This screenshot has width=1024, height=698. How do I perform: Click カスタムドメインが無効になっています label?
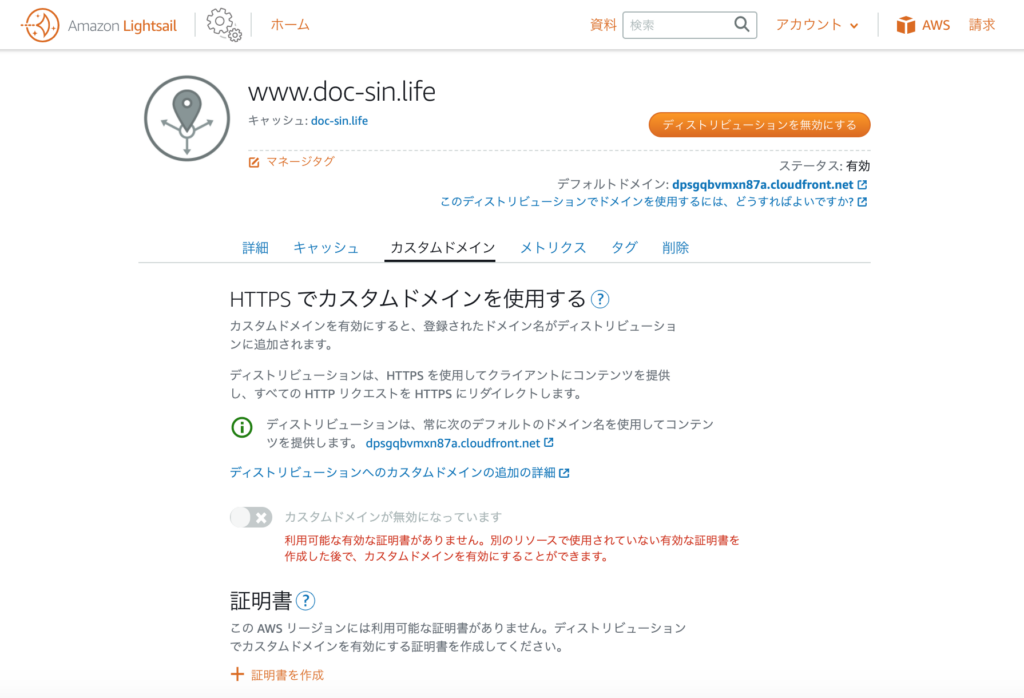(x=393, y=517)
